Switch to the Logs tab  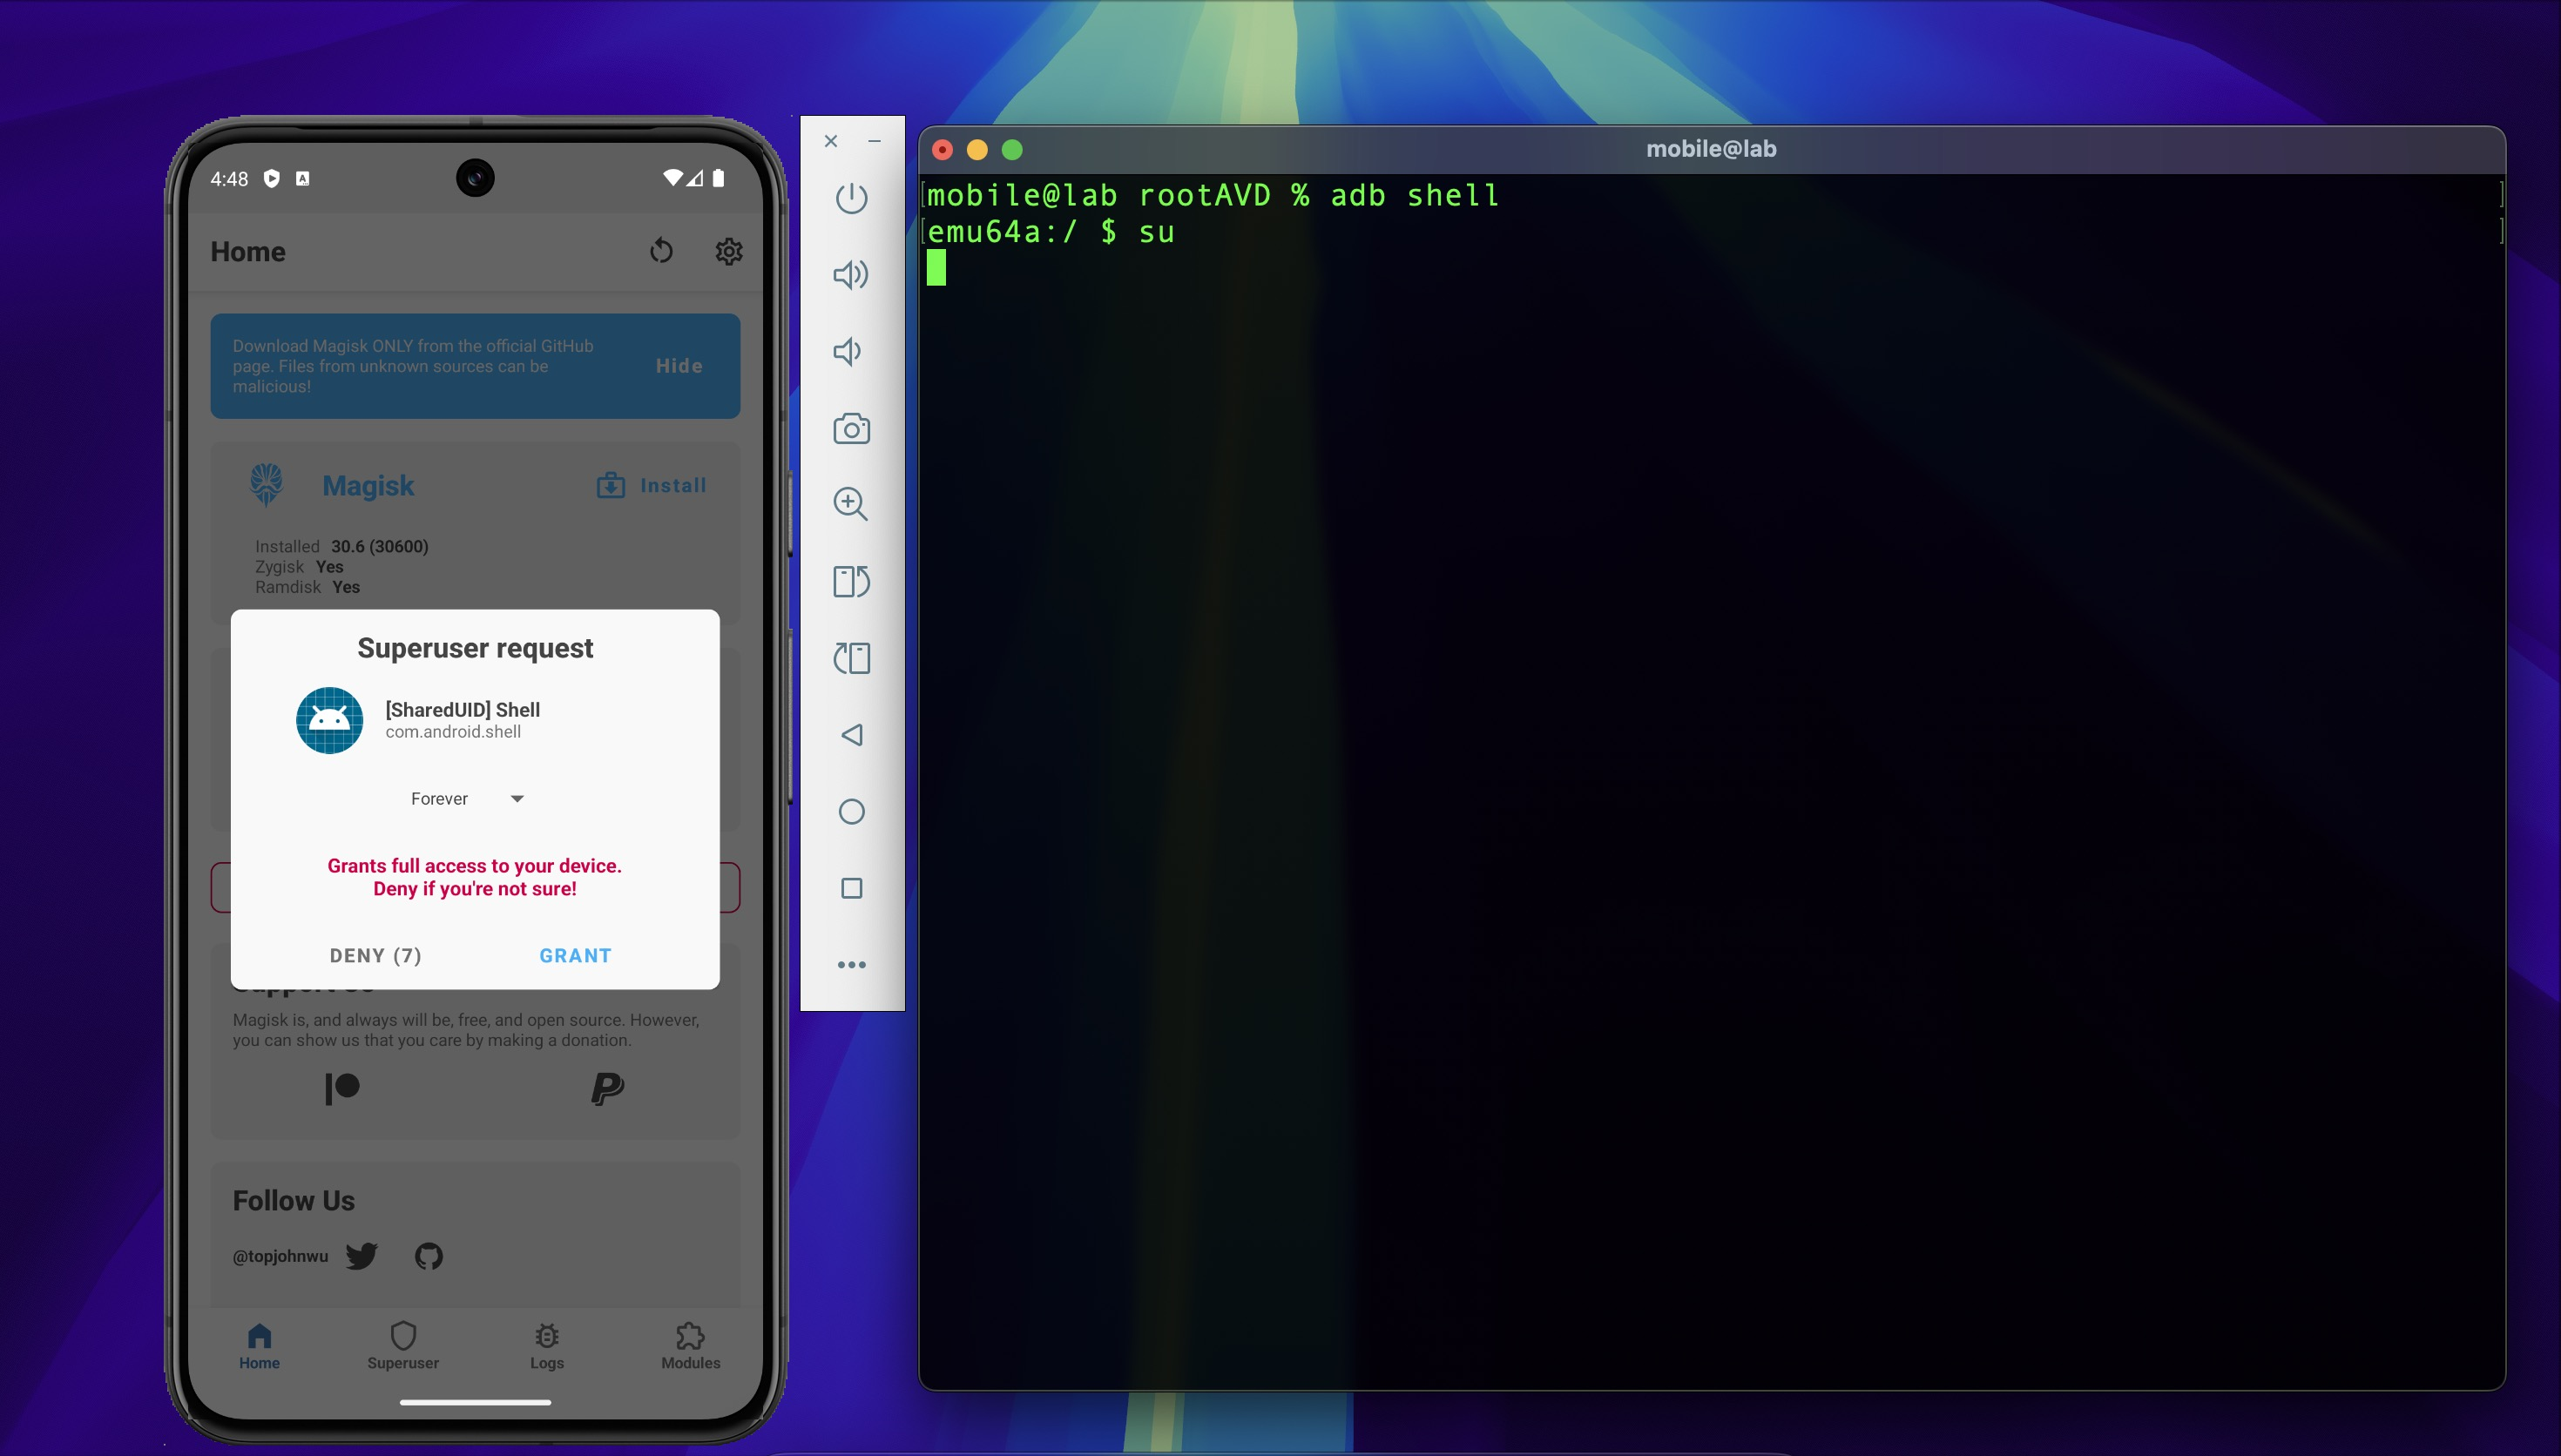[x=547, y=1346]
